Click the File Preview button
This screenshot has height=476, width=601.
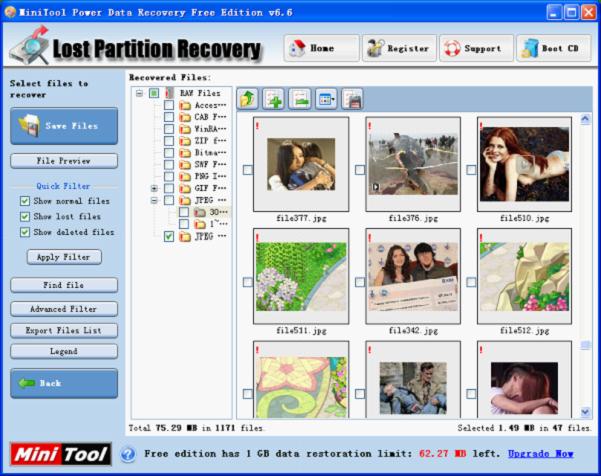click(64, 161)
